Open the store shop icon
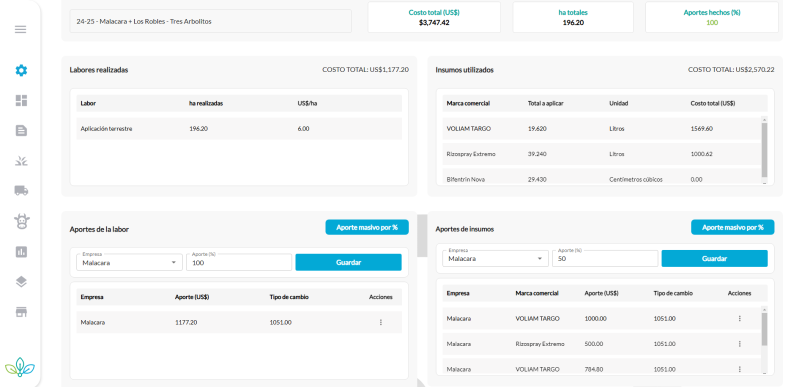 click(21, 312)
